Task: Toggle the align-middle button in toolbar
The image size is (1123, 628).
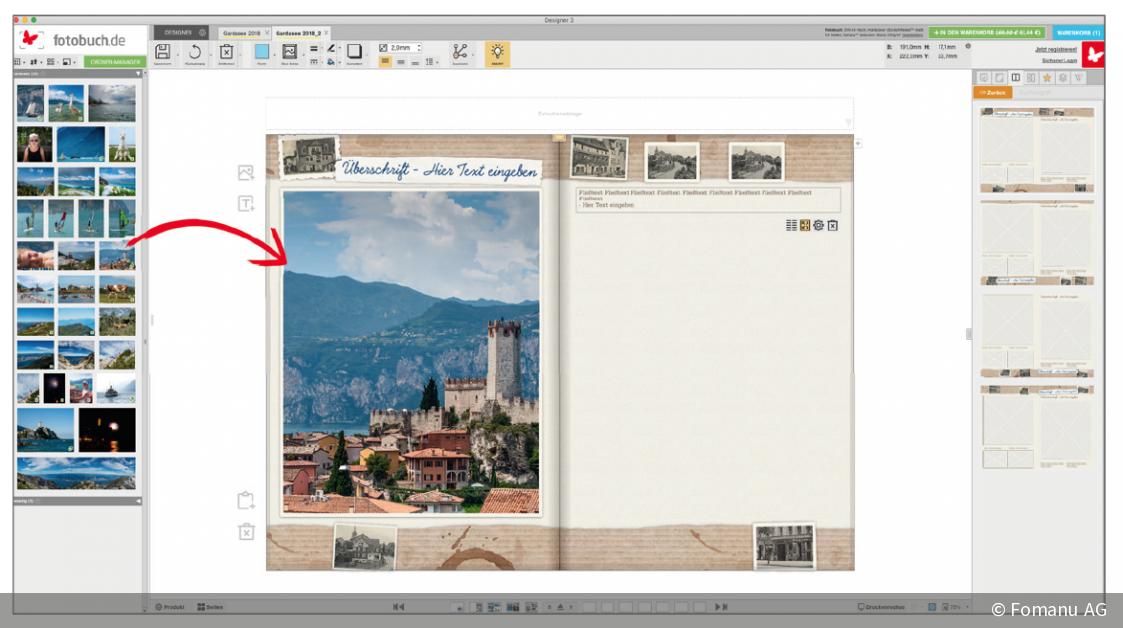Action: coord(400,62)
